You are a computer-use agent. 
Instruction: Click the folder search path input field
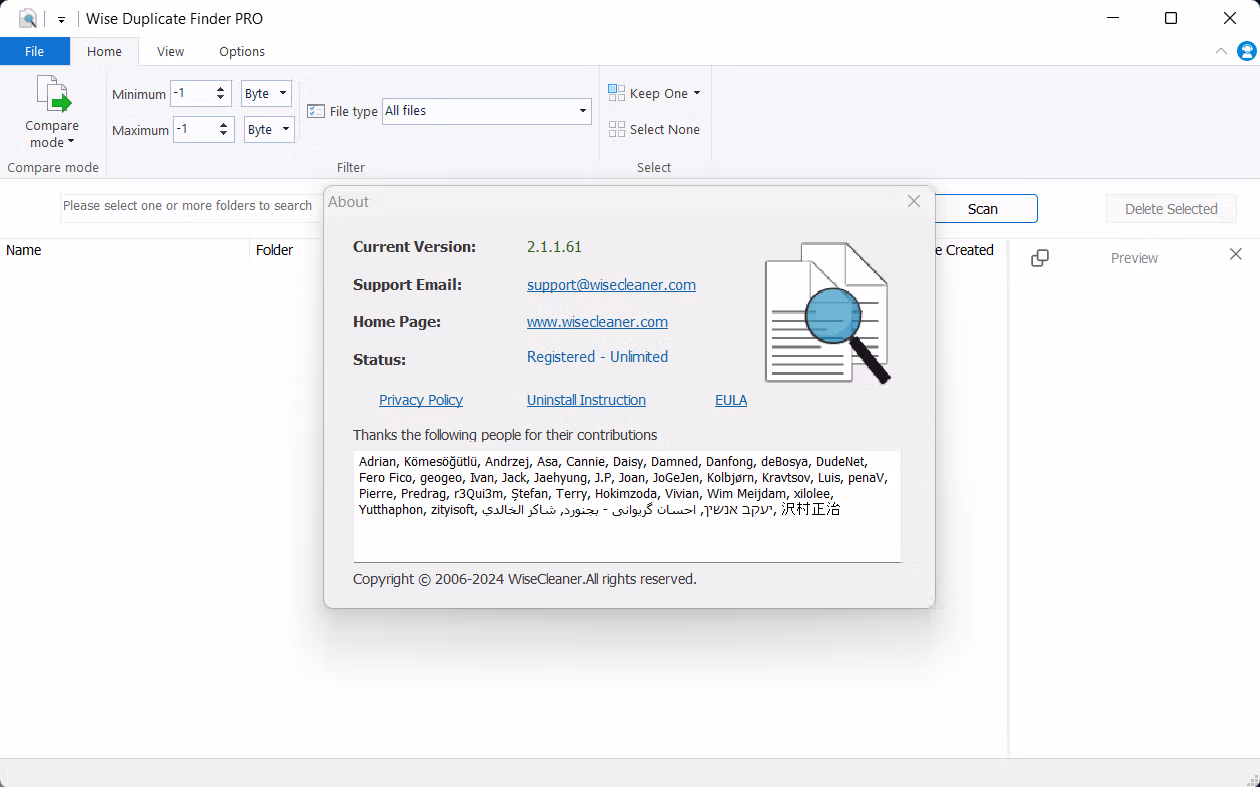click(x=190, y=206)
